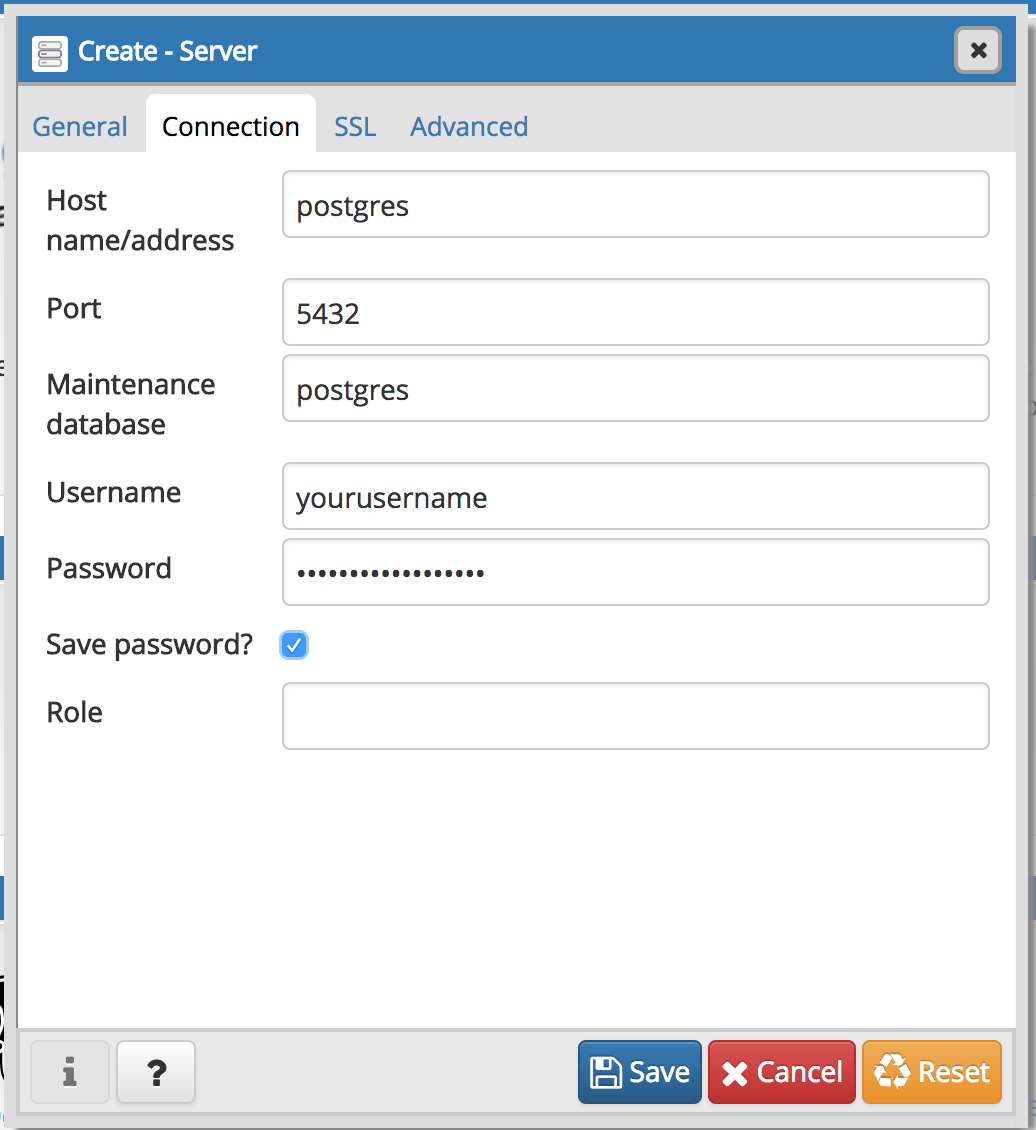
Task: Open the info (i) button
Action: [70, 1072]
